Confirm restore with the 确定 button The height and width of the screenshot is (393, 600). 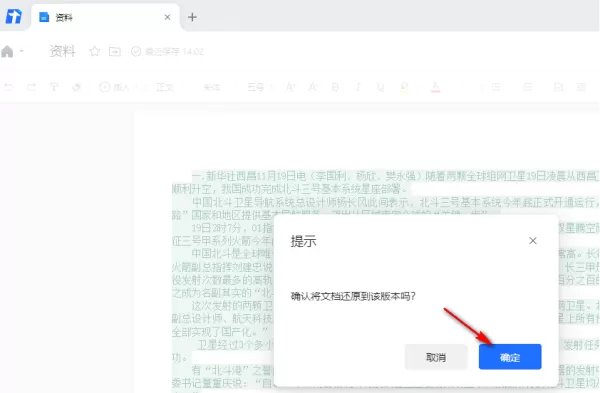coord(510,357)
